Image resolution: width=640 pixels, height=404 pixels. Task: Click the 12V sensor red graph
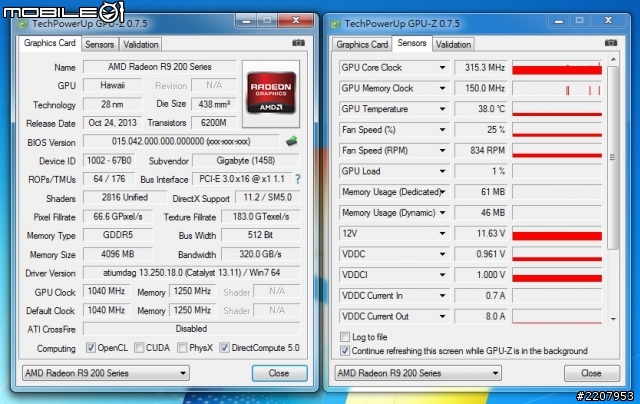coord(557,233)
